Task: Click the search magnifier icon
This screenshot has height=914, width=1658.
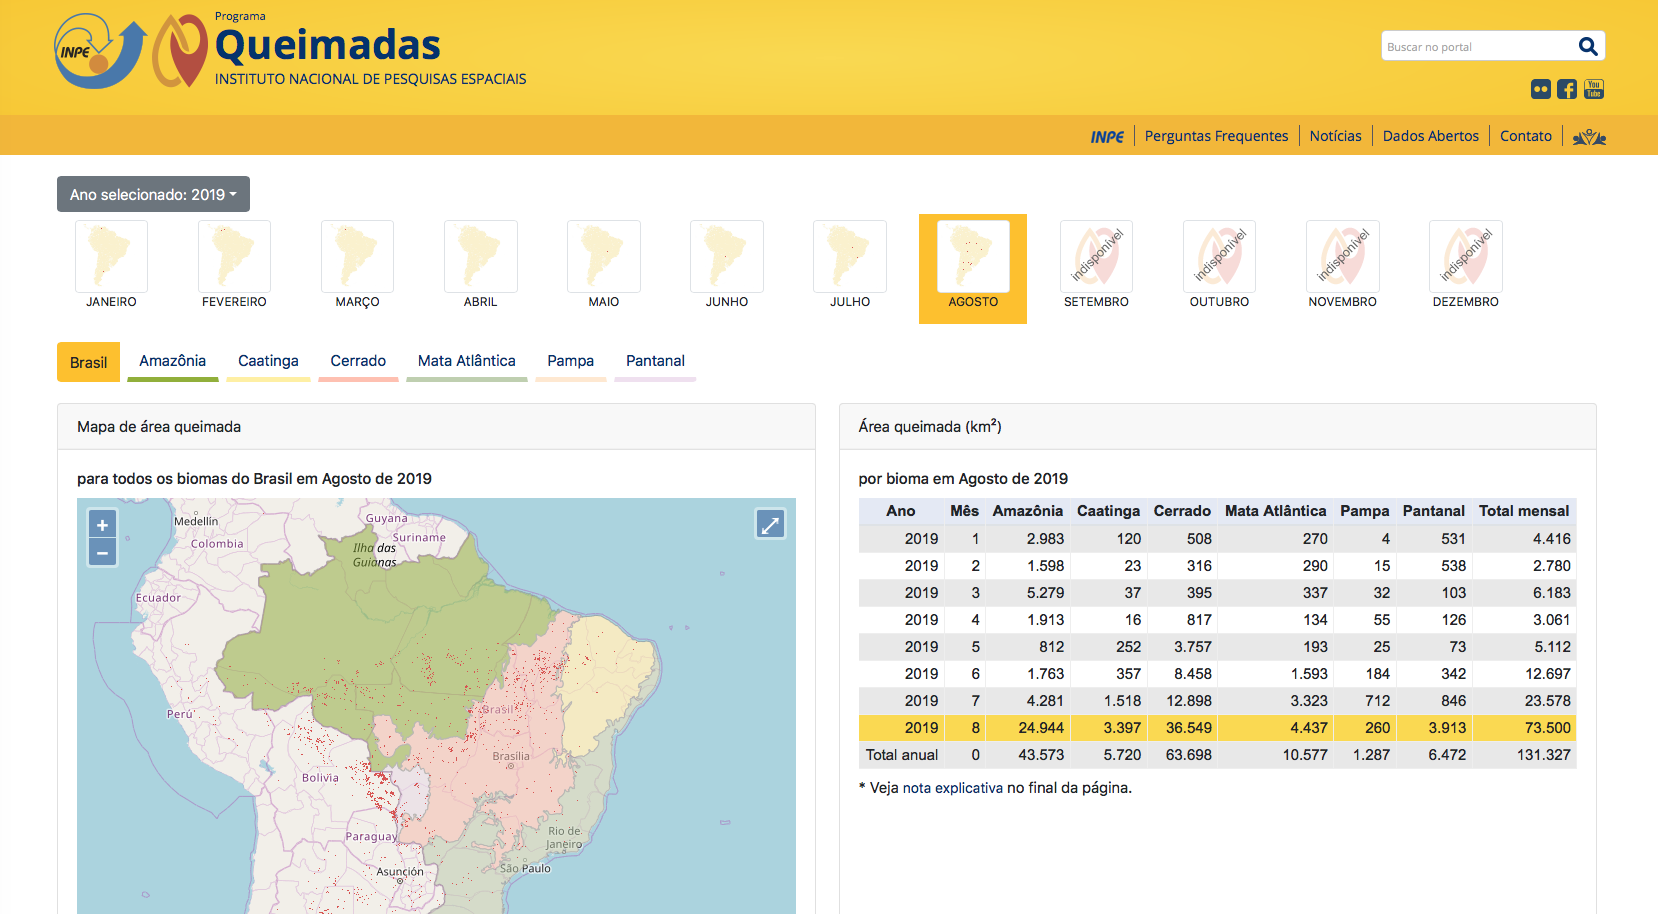Action: tap(1587, 46)
